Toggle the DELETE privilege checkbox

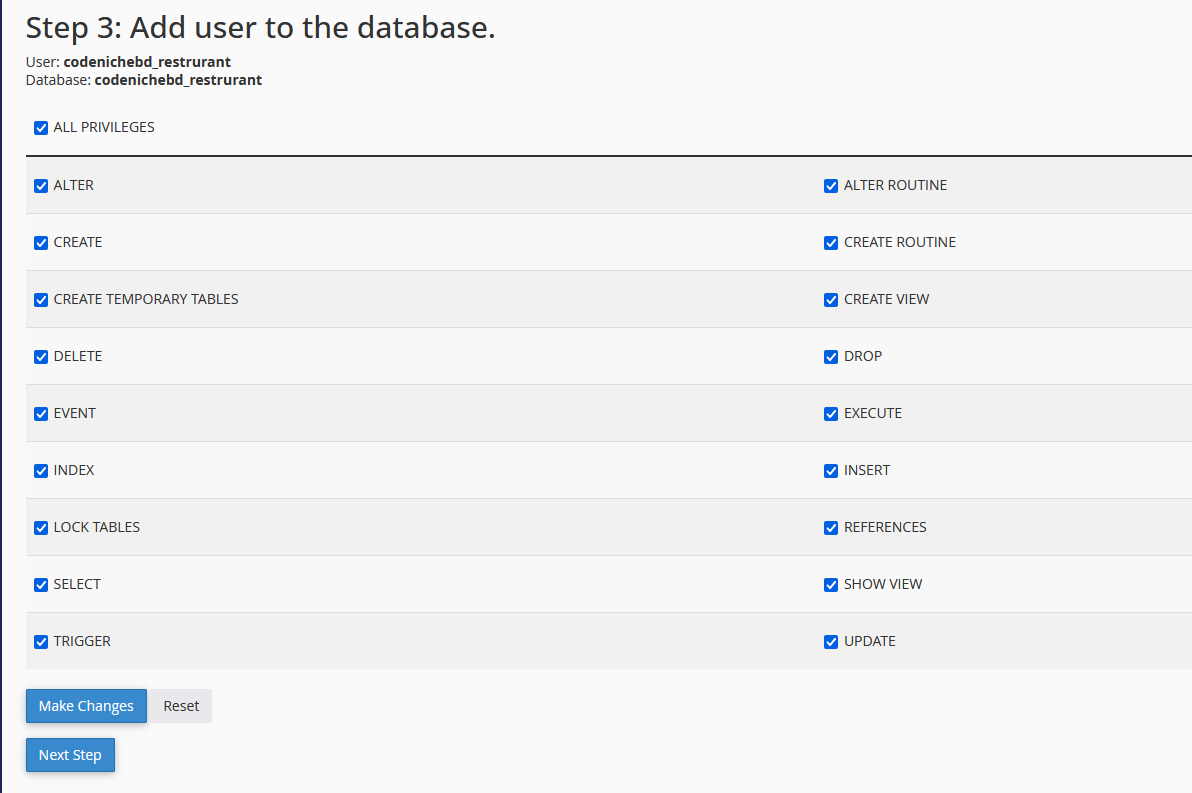tap(41, 357)
